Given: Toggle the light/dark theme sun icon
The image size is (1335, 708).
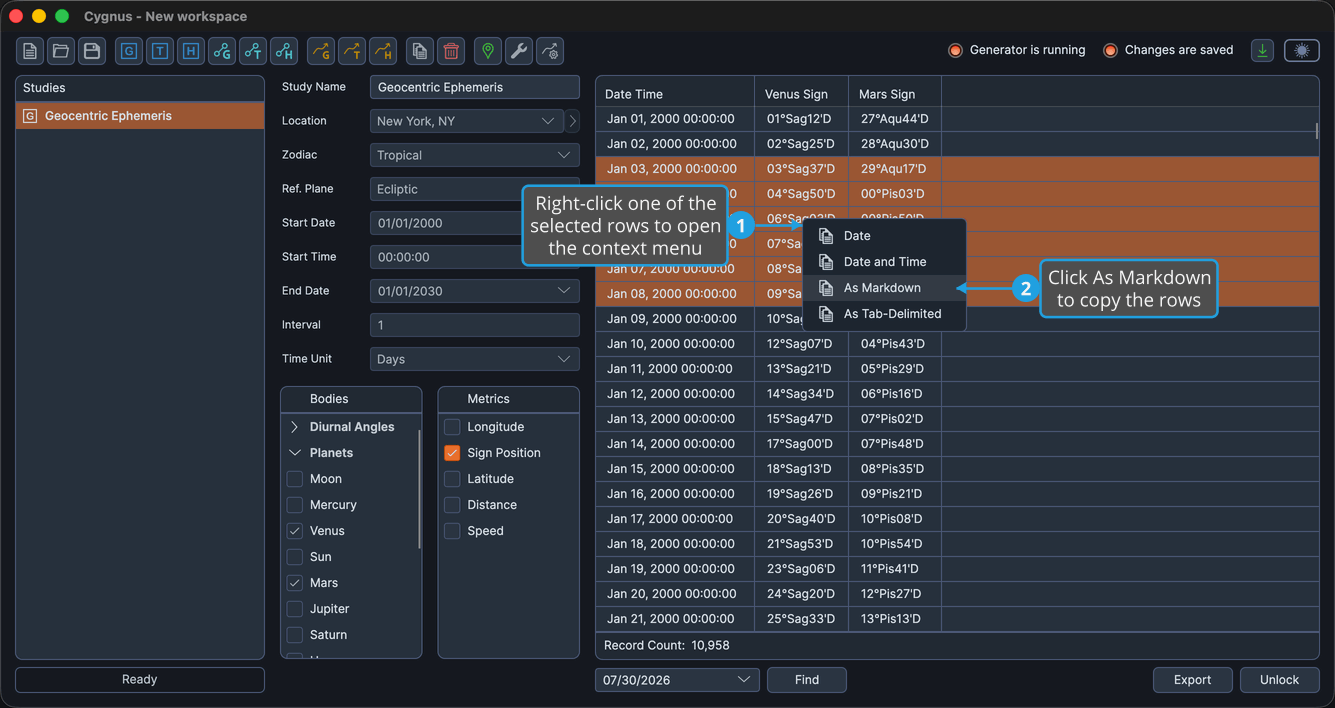Looking at the screenshot, I should tap(1302, 51).
